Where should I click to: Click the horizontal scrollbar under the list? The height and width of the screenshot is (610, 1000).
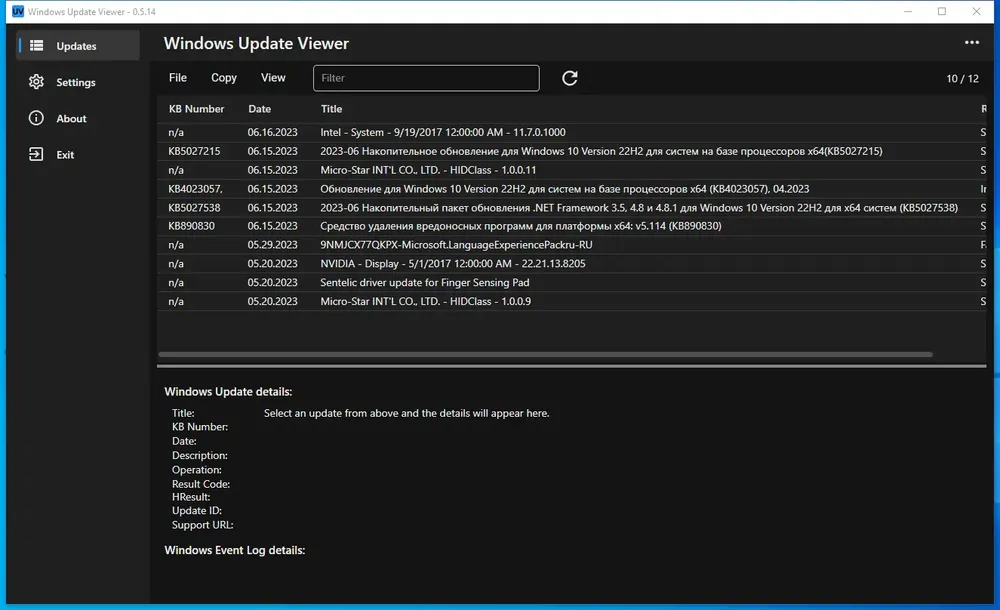pyautogui.click(x=545, y=354)
